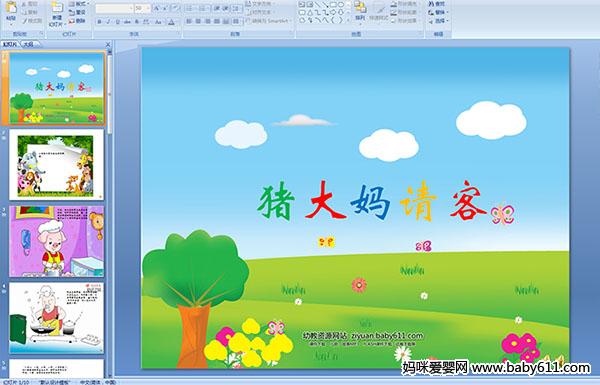Expand the Select (选择) dropdown
Viewport: 600px width, 385px height.
tap(439, 21)
